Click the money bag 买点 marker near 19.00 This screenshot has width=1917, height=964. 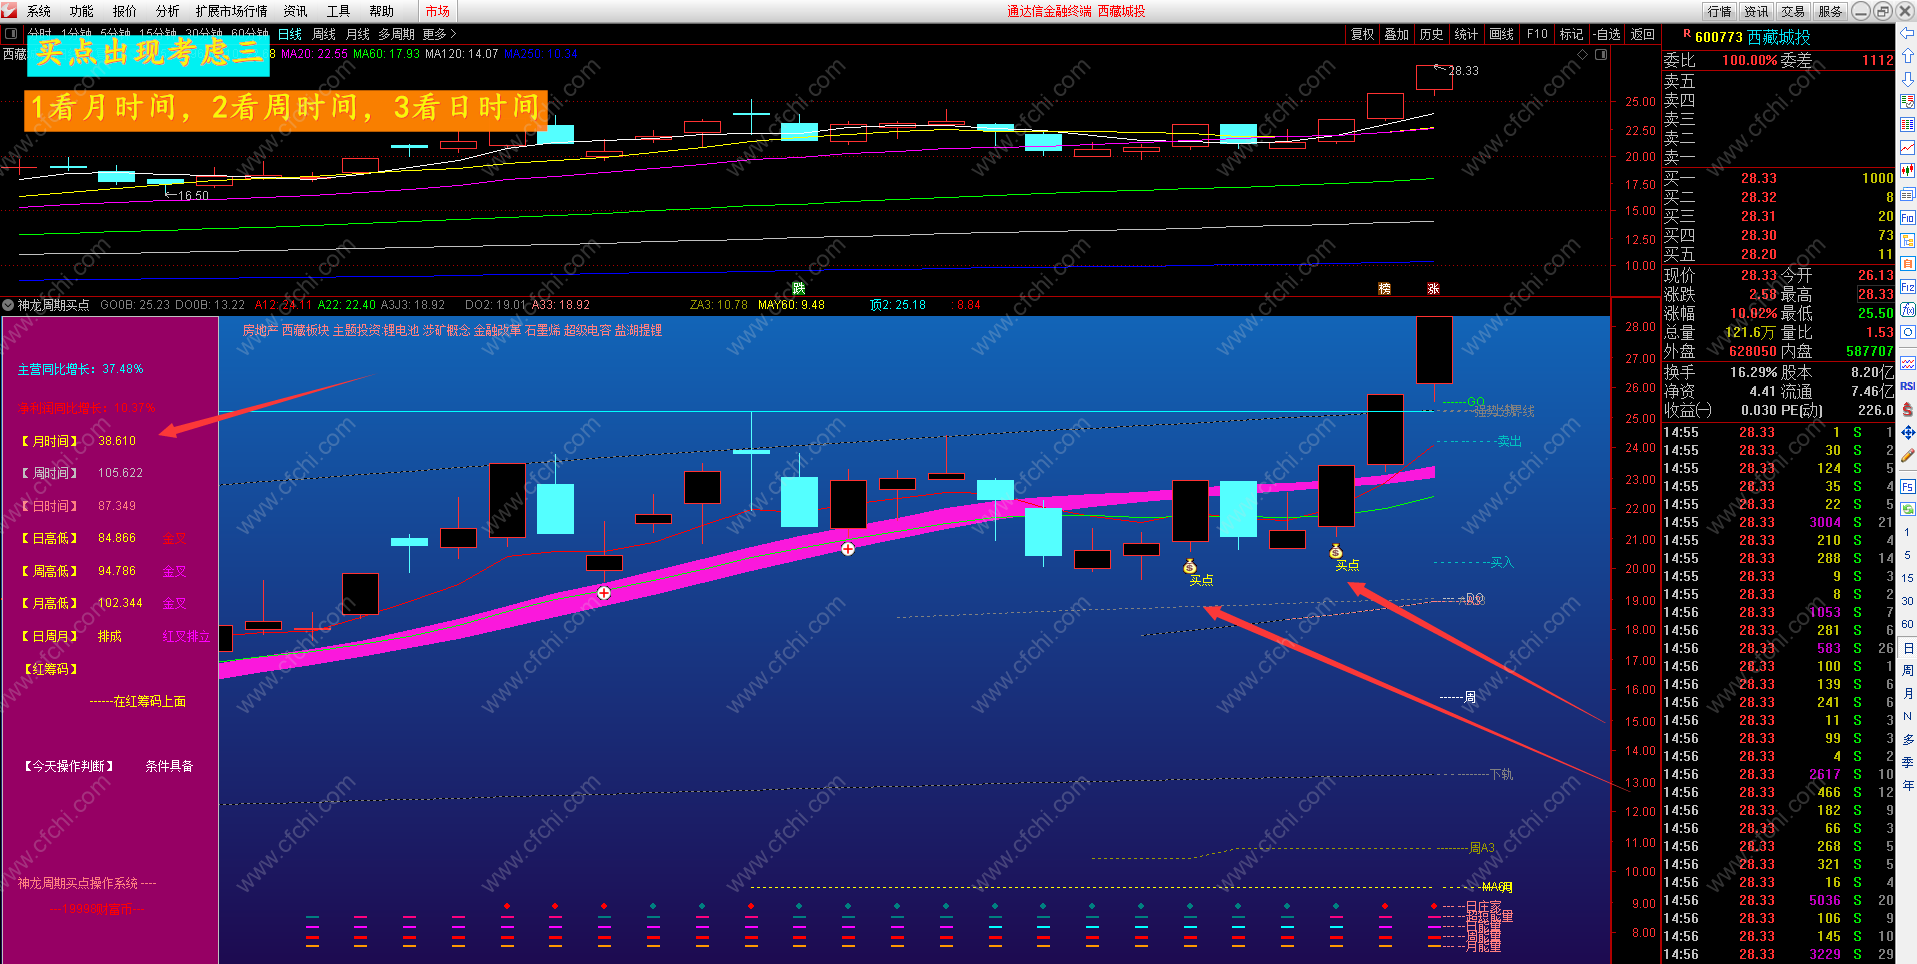pyautogui.click(x=1189, y=566)
